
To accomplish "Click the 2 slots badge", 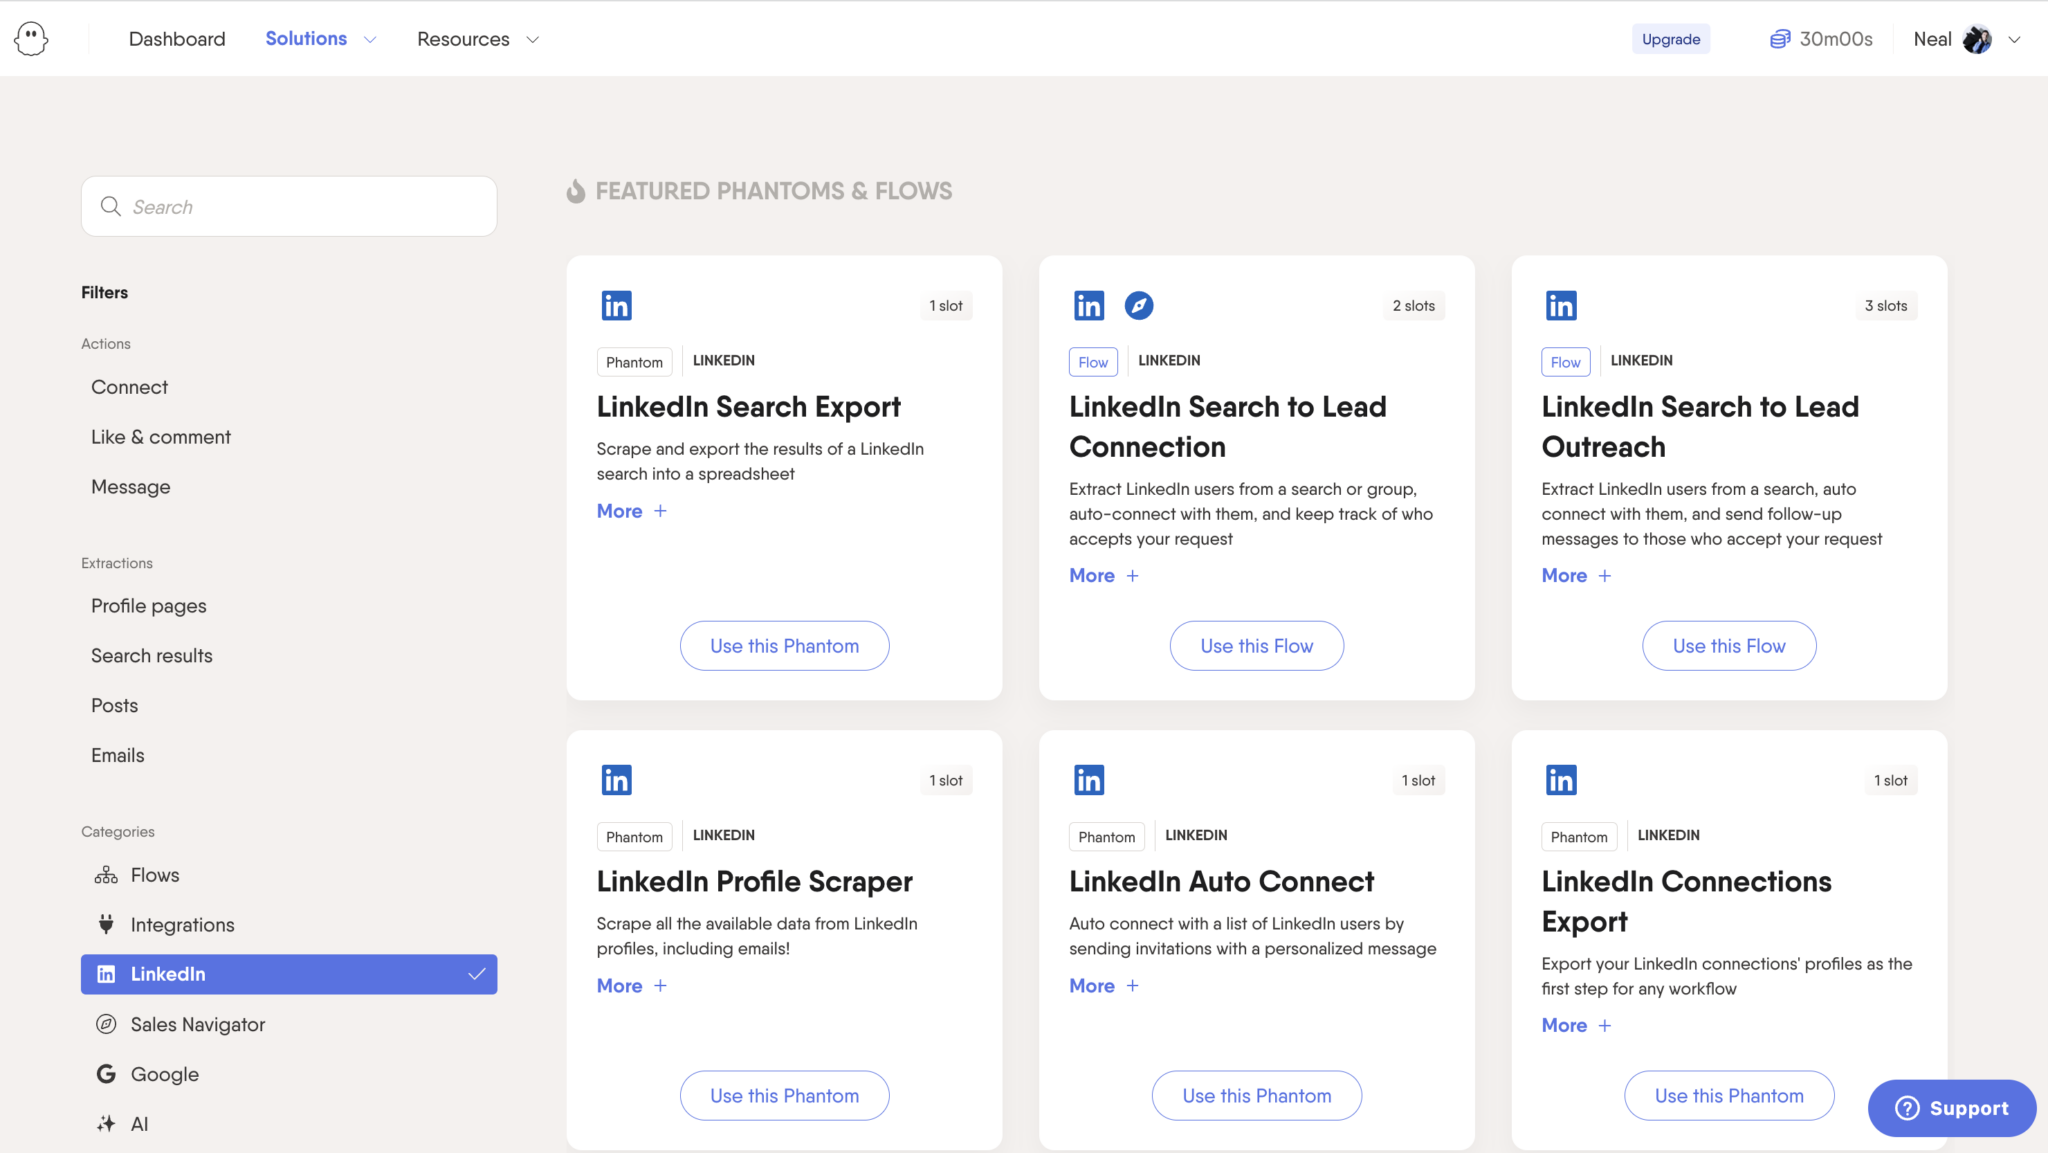I will (1414, 306).
